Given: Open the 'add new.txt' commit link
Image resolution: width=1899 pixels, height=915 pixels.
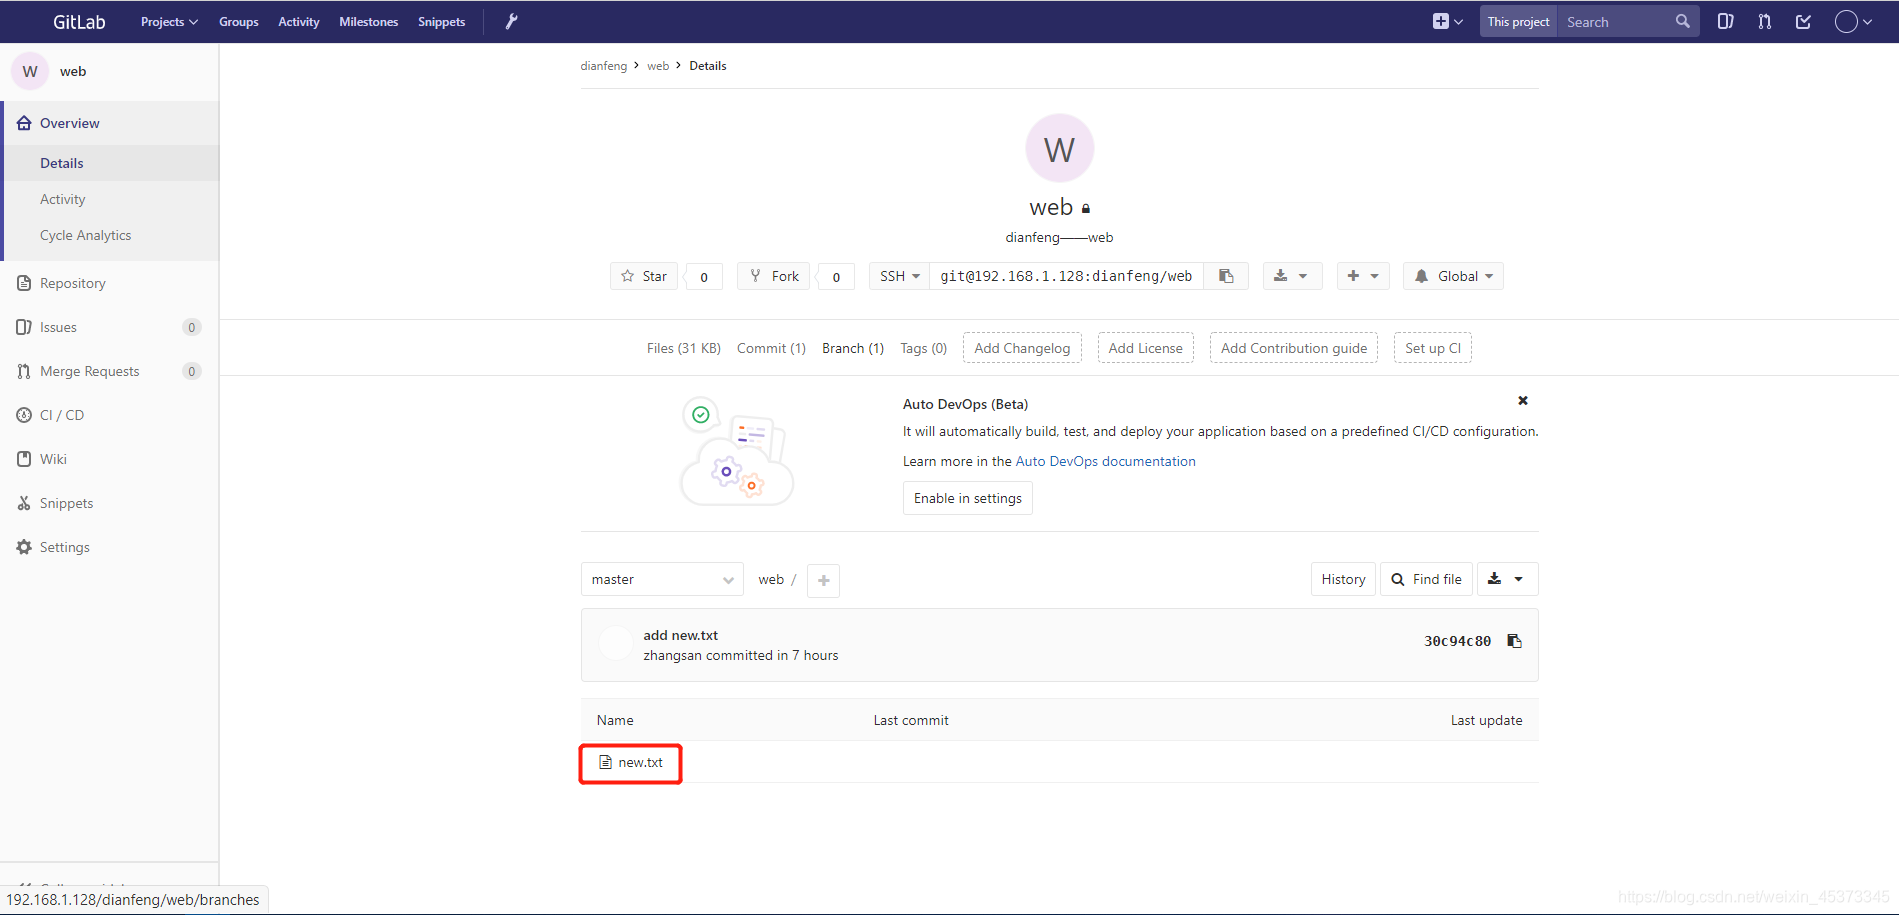Looking at the screenshot, I should point(680,635).
